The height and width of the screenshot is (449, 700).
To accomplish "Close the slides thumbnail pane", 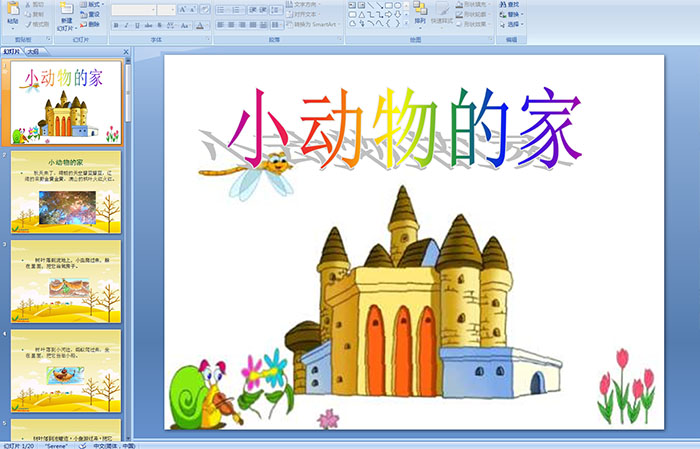I will pos(126,52).
